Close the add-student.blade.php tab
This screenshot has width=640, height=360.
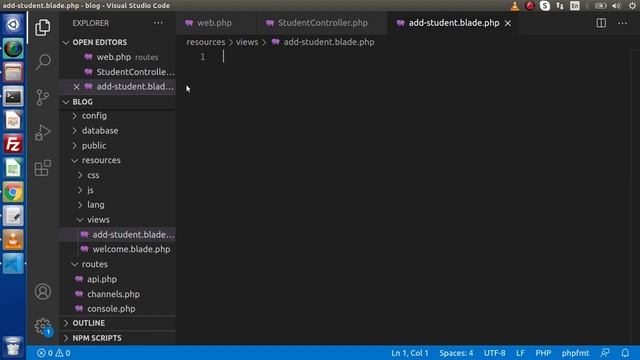click(x=508, y=23)
